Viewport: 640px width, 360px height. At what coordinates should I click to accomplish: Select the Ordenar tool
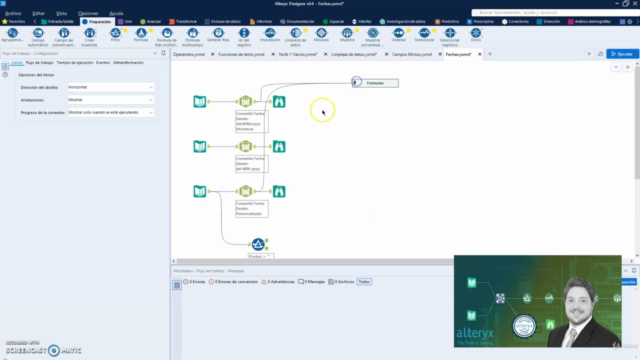click(x=398, y=35)
